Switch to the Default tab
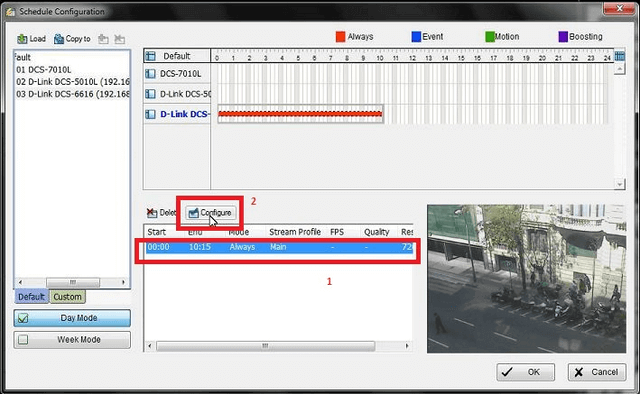Screen dimensions: 640x394 (31, 297)
